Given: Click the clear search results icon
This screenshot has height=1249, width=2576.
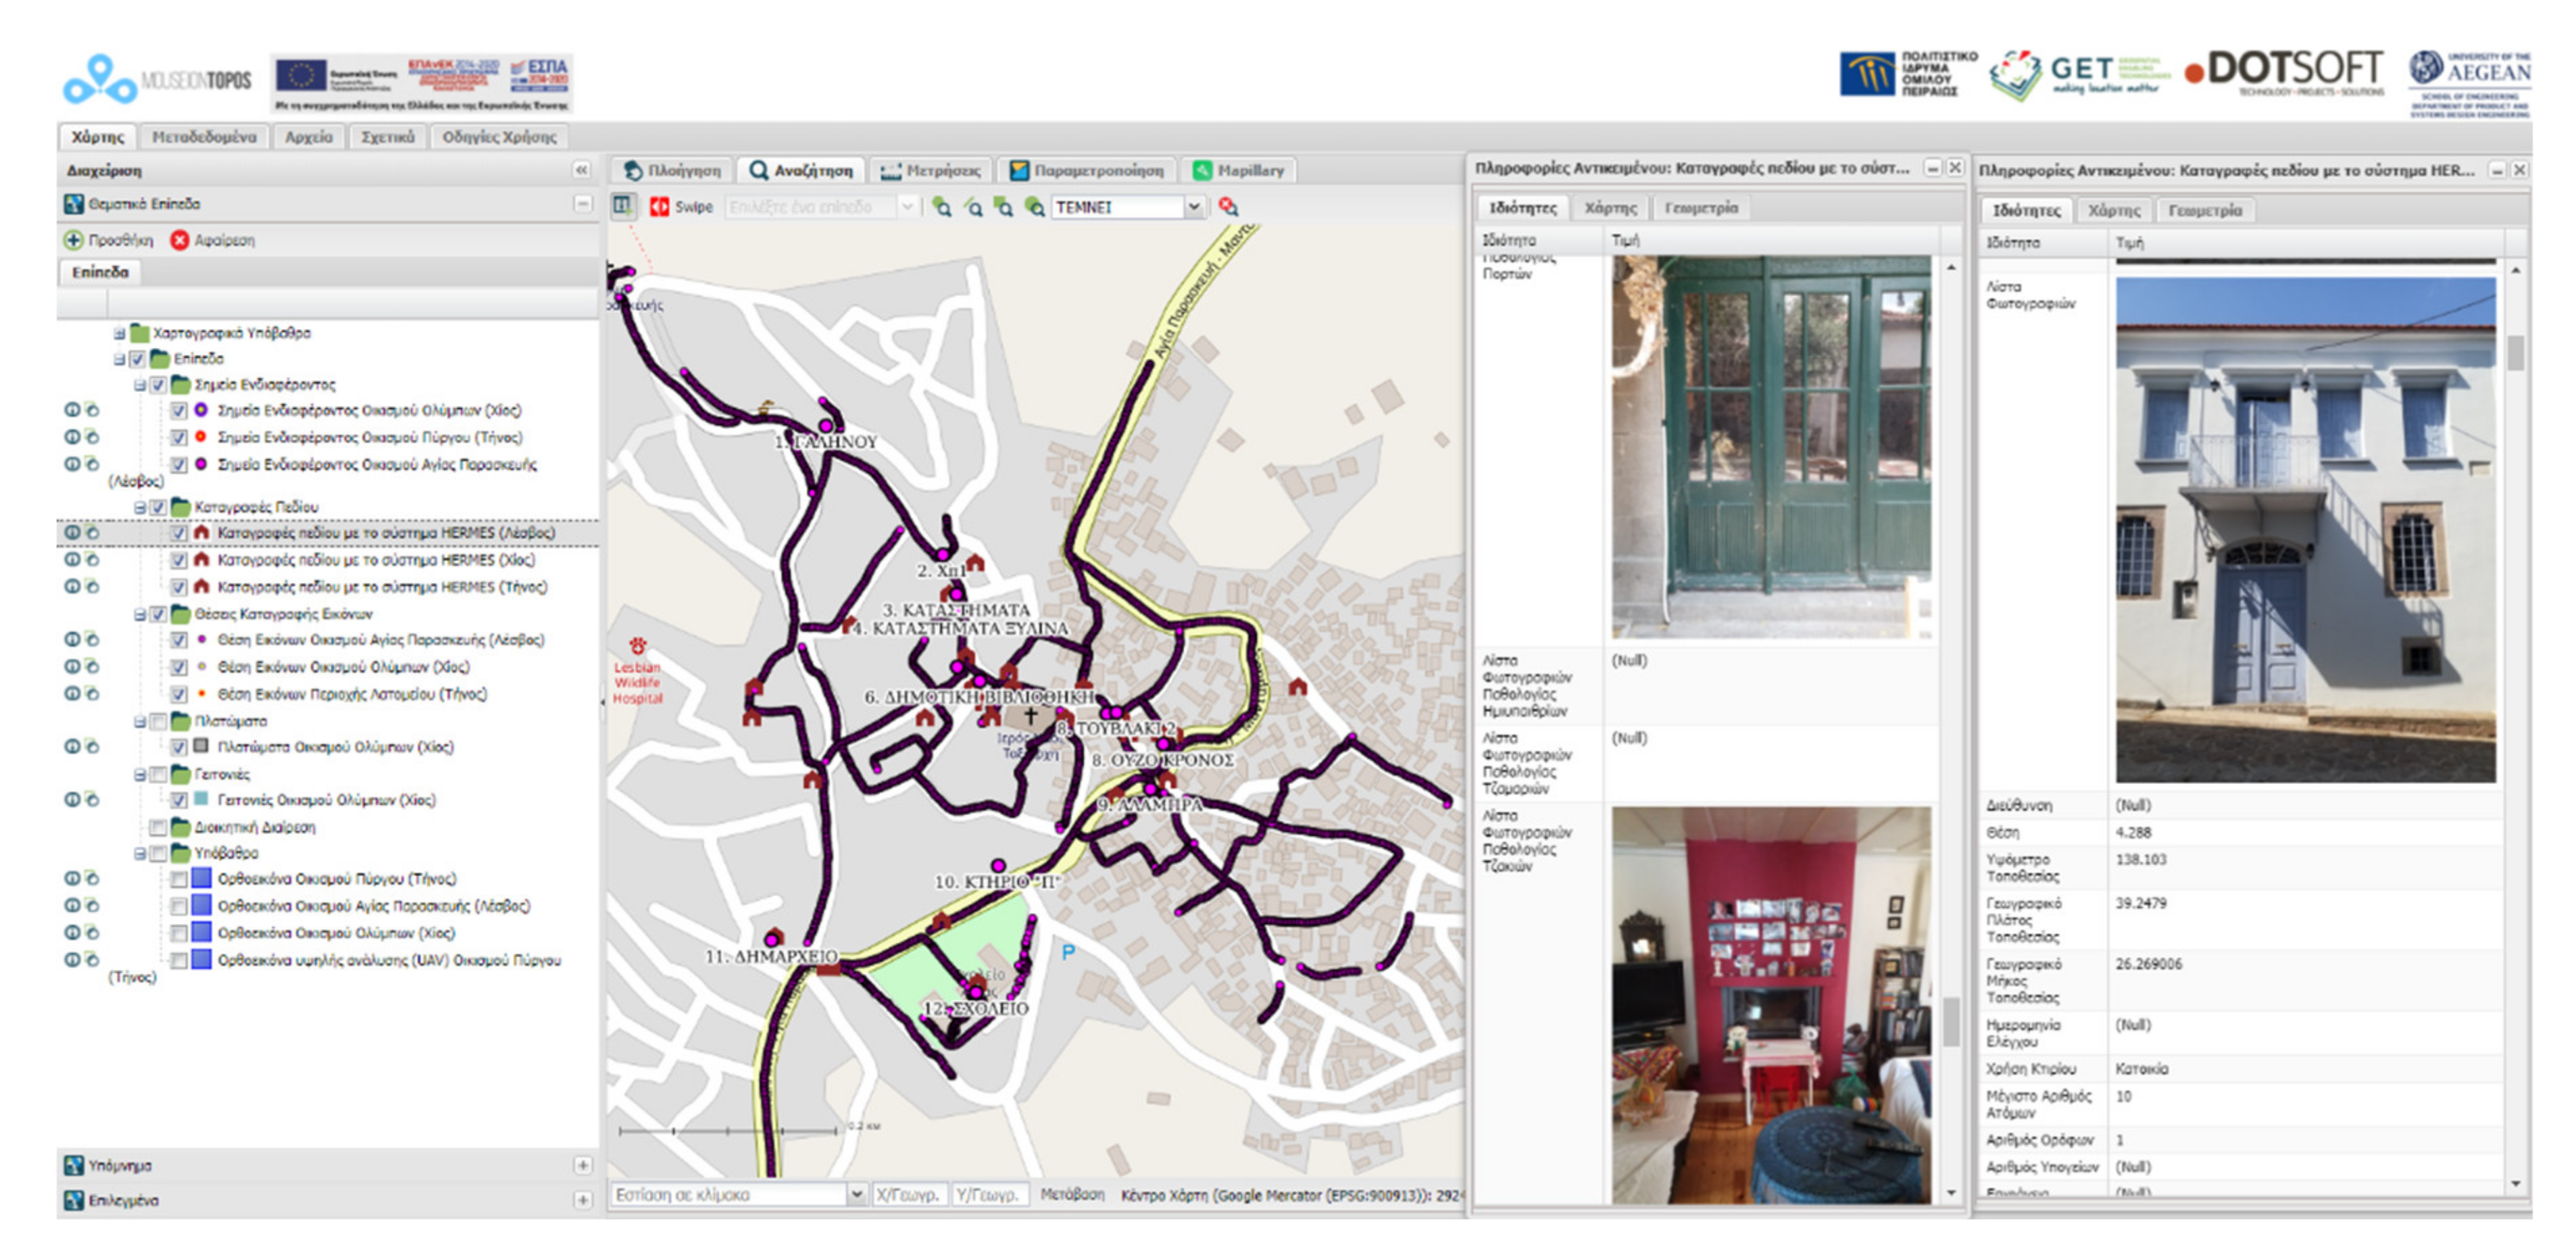Looking at the screenshot, I should (1228, 207).
